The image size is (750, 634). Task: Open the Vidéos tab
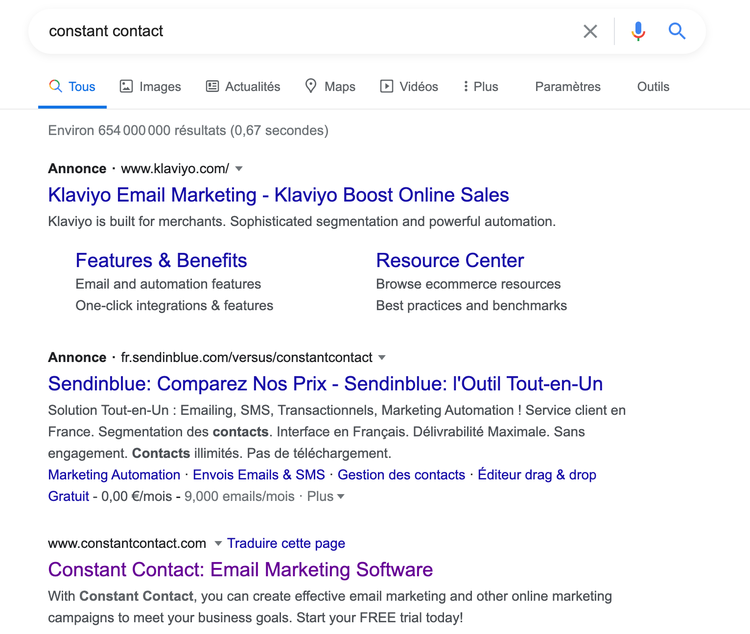[409, 87]
